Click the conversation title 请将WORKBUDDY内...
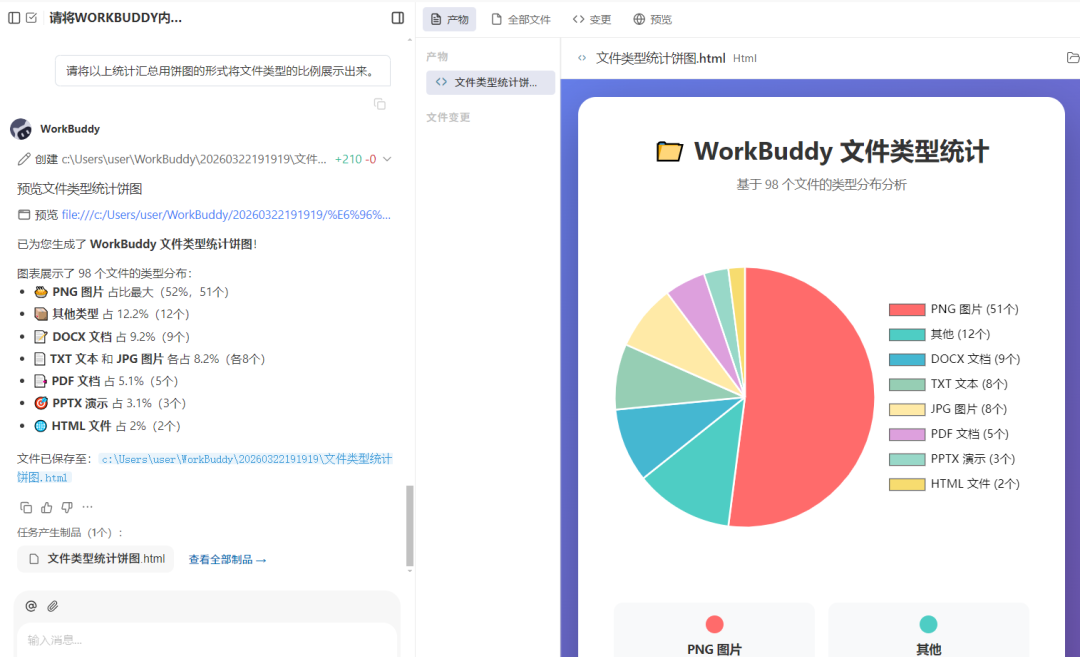The image size is (1080, 657). [116, 18]
